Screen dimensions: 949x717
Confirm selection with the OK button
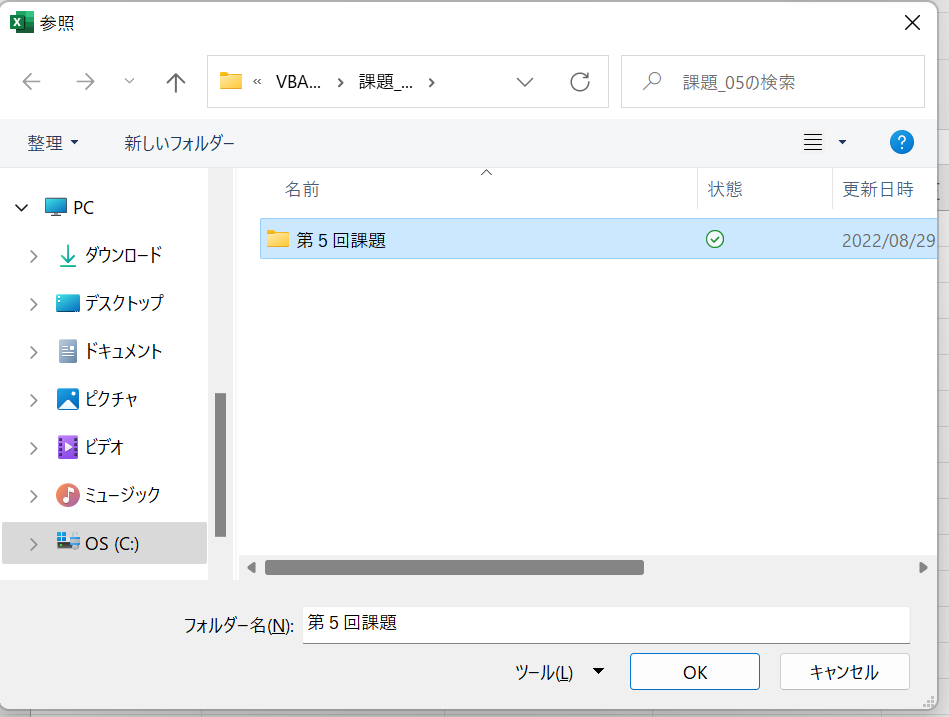coord(694,671)
